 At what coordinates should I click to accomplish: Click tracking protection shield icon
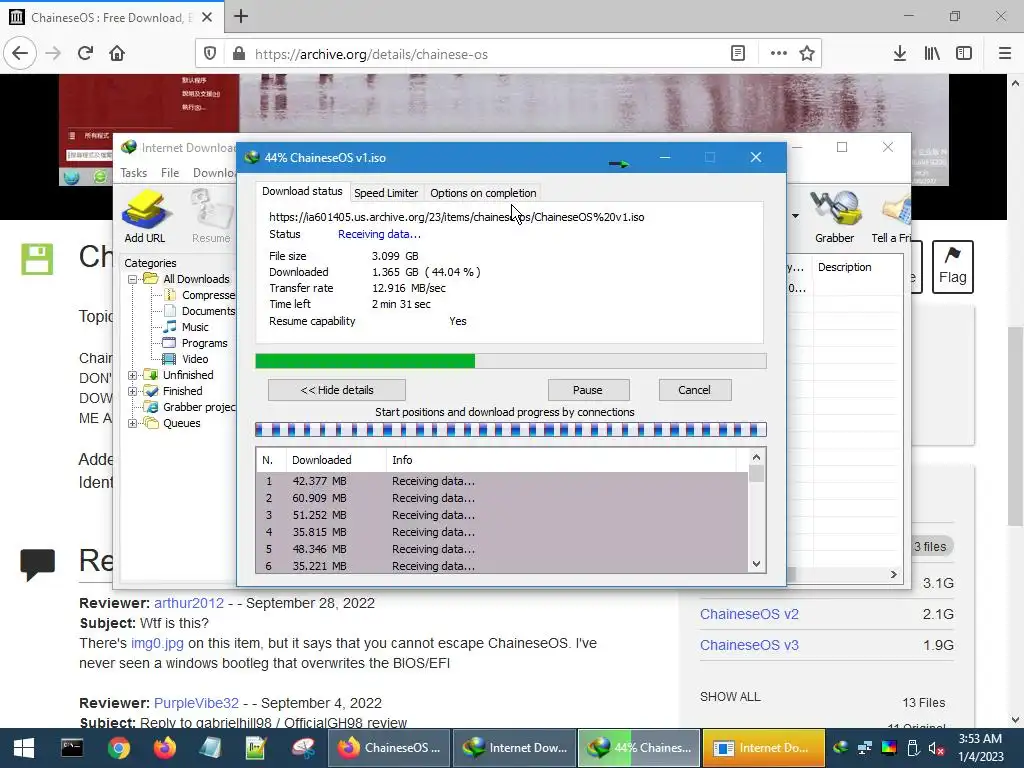click(210, 54)
